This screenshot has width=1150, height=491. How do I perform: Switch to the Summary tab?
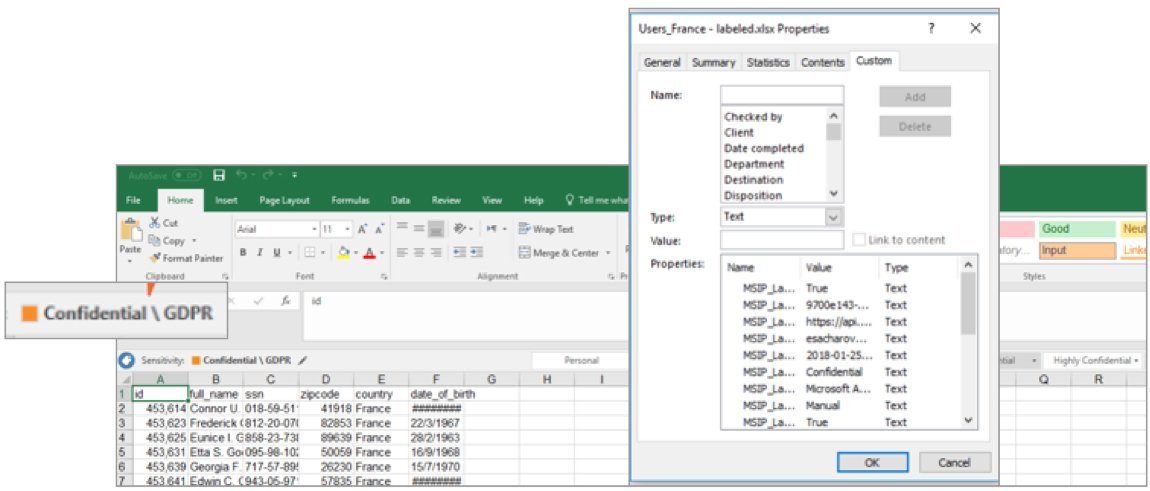(713, 62)
